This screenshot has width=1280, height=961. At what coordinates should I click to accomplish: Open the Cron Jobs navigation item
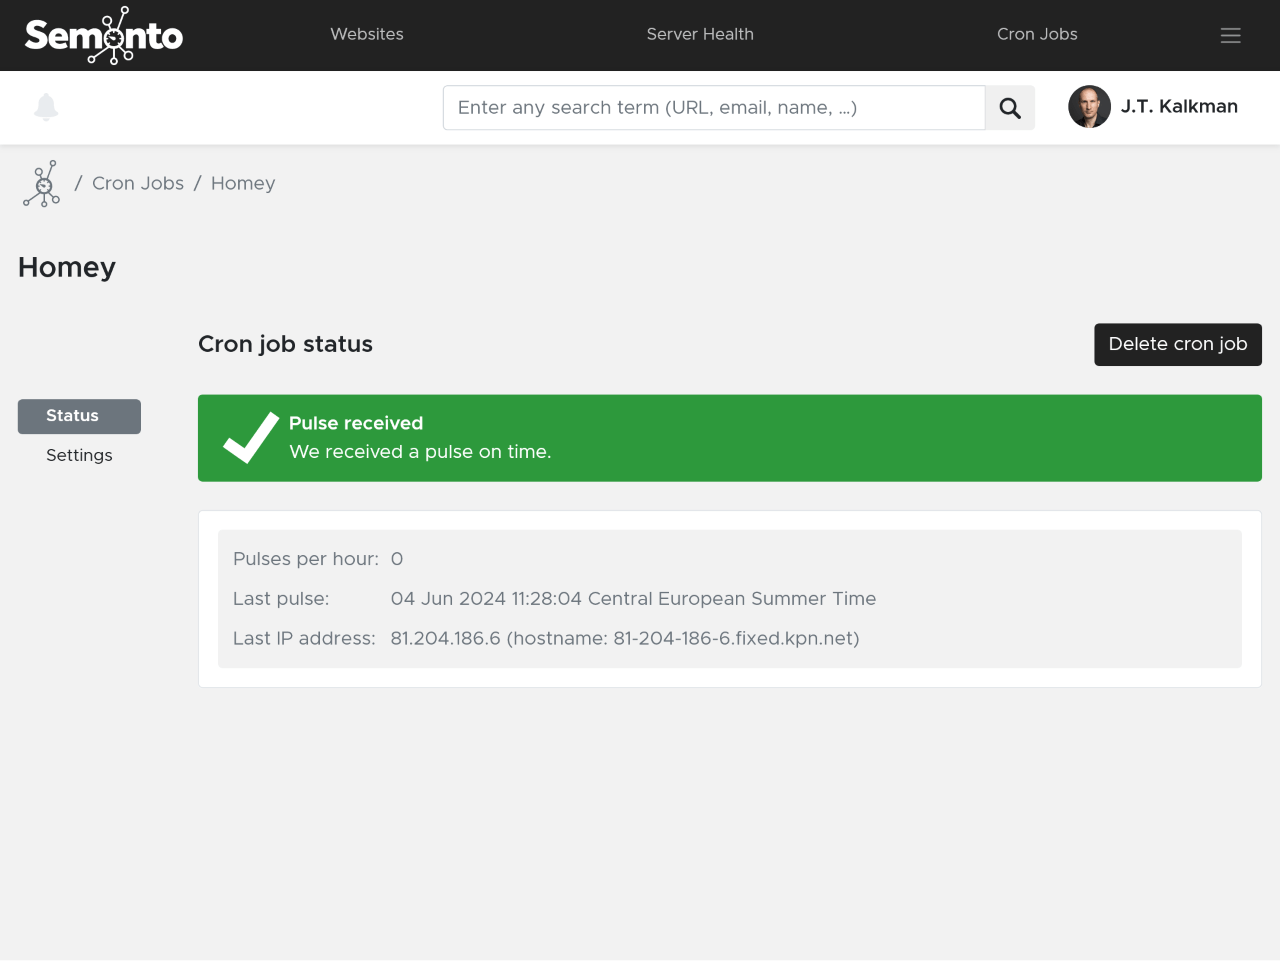(x=1037, y=34)
